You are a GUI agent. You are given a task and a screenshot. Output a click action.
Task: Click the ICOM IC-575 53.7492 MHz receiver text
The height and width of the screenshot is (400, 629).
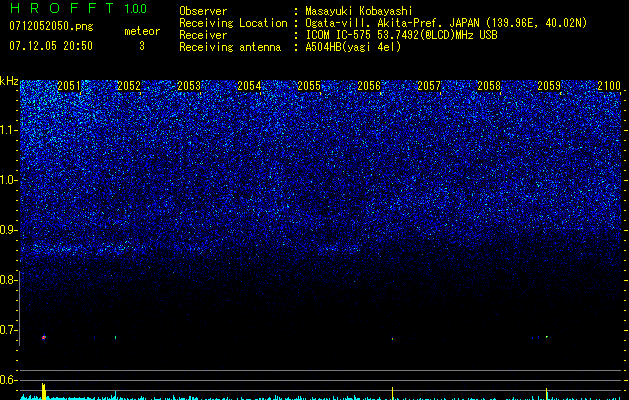(401, 35)
